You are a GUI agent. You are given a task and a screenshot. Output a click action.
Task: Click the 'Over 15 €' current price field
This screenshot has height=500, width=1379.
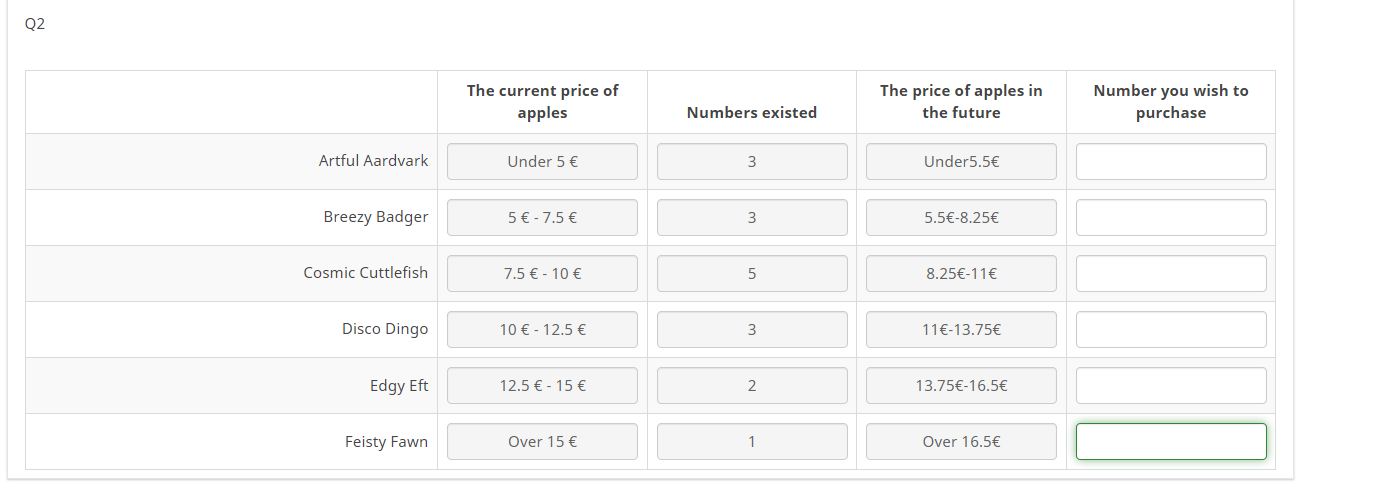click(x=542, y=442)
